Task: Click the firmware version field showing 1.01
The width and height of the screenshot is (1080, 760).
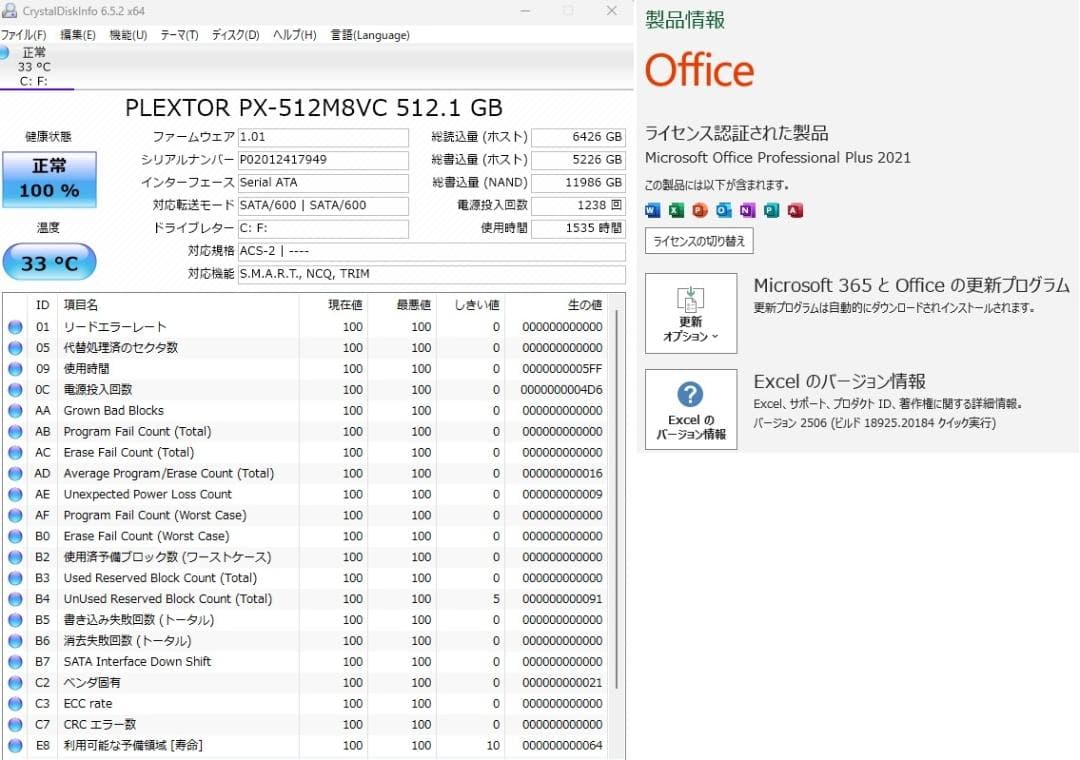Action: [320, 137]
